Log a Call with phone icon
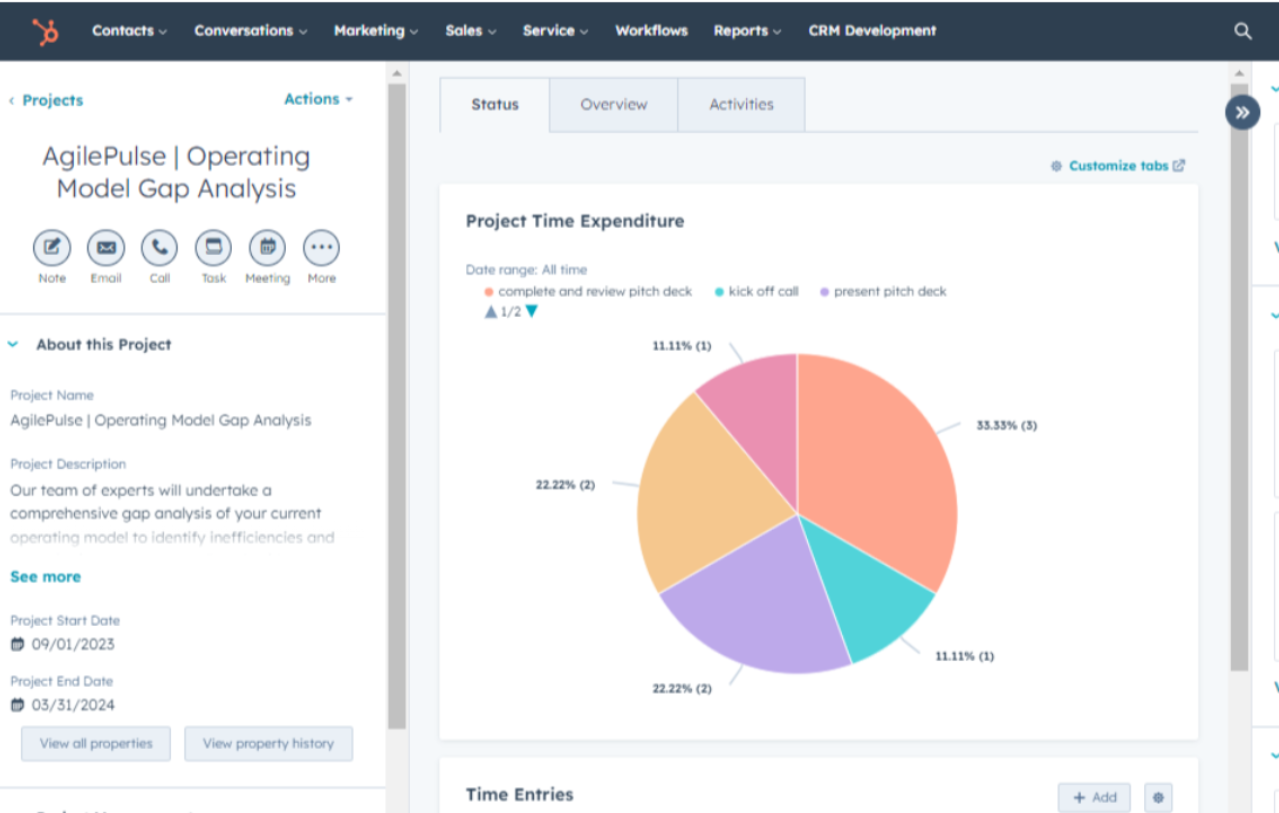 [x=160, y=247]
